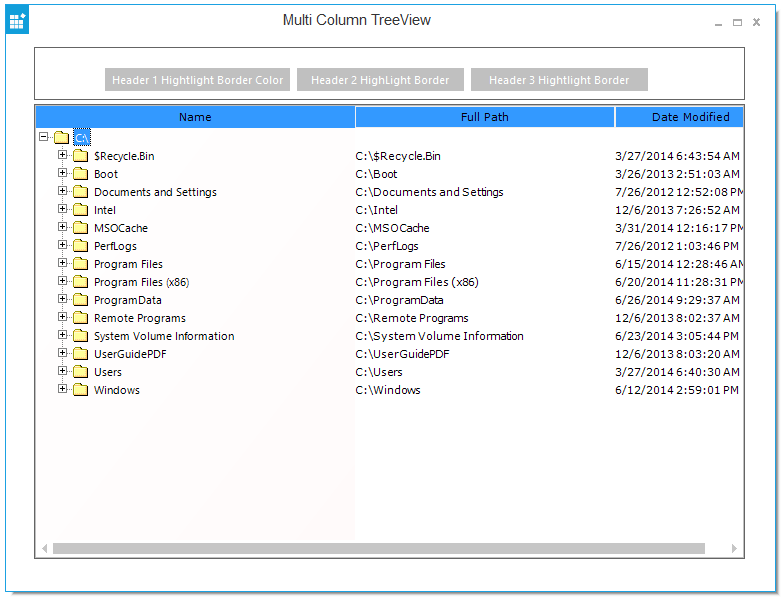783x597 pixels.
Task: Collapse the root C: drive node
Action: coord(43,136)
